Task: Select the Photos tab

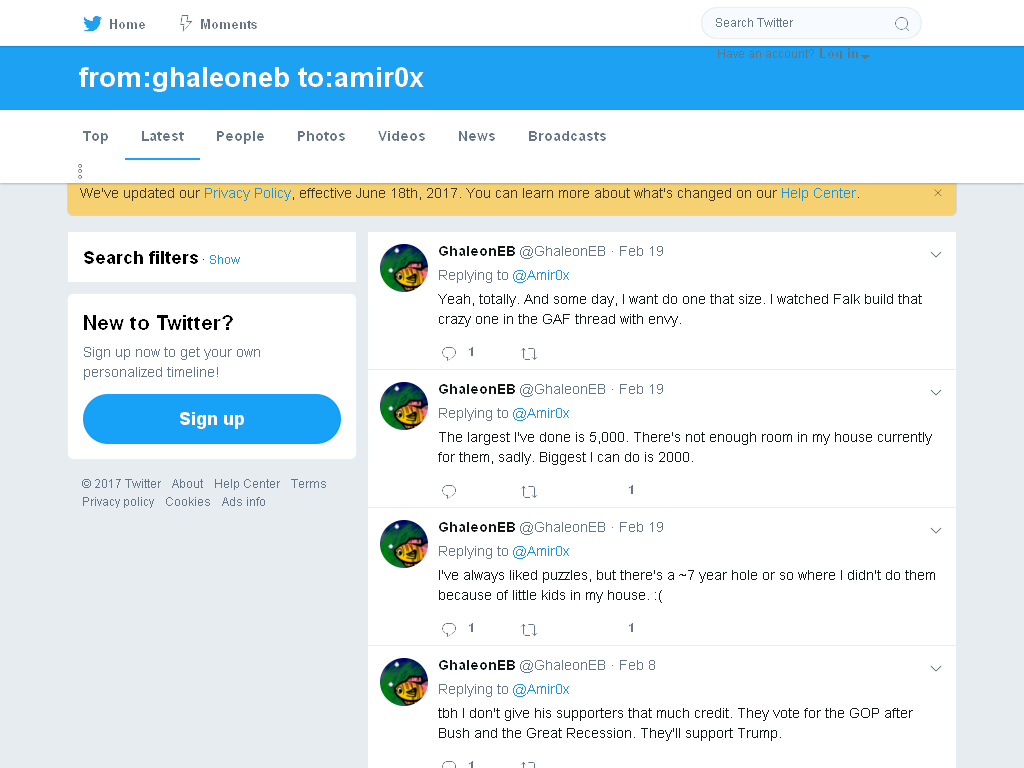Action: pyautogui.click(x=321, y=136)
